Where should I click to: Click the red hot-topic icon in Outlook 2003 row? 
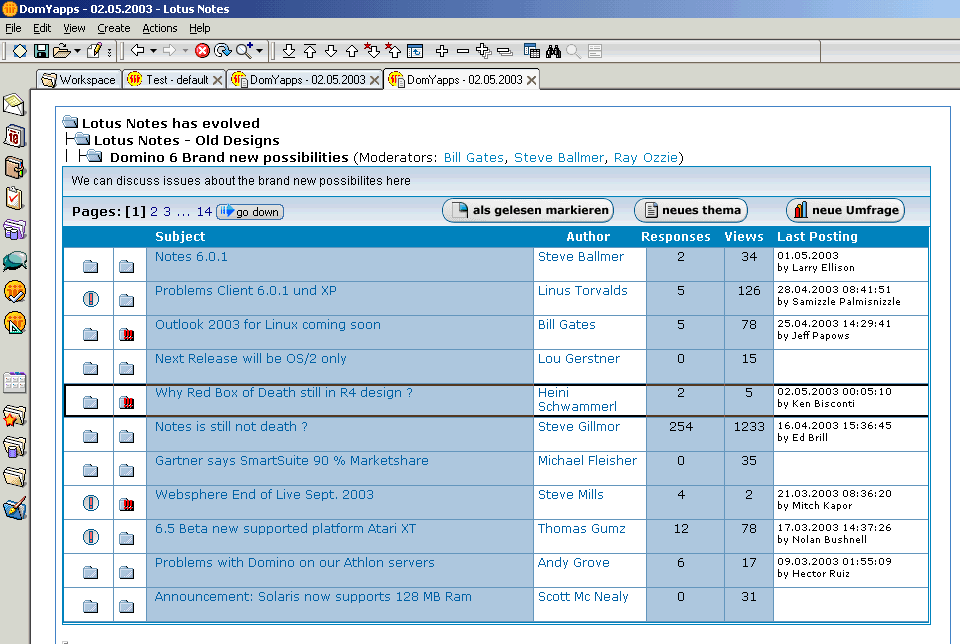coord(127,334)
